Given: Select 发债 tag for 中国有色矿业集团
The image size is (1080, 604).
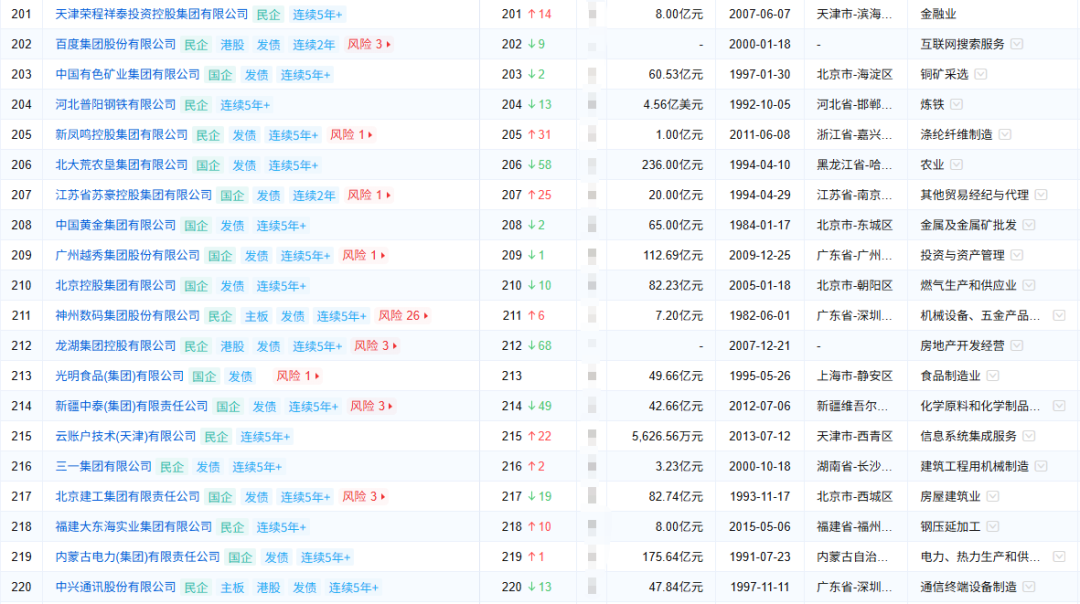Looking at the screenshot, I should [256, 75].
